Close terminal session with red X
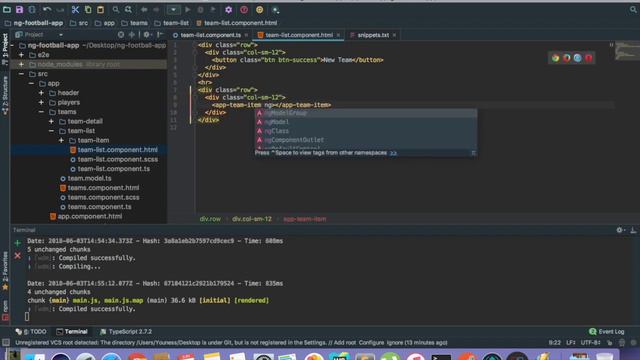Viewport: 640px width, 360px height. 18,256
